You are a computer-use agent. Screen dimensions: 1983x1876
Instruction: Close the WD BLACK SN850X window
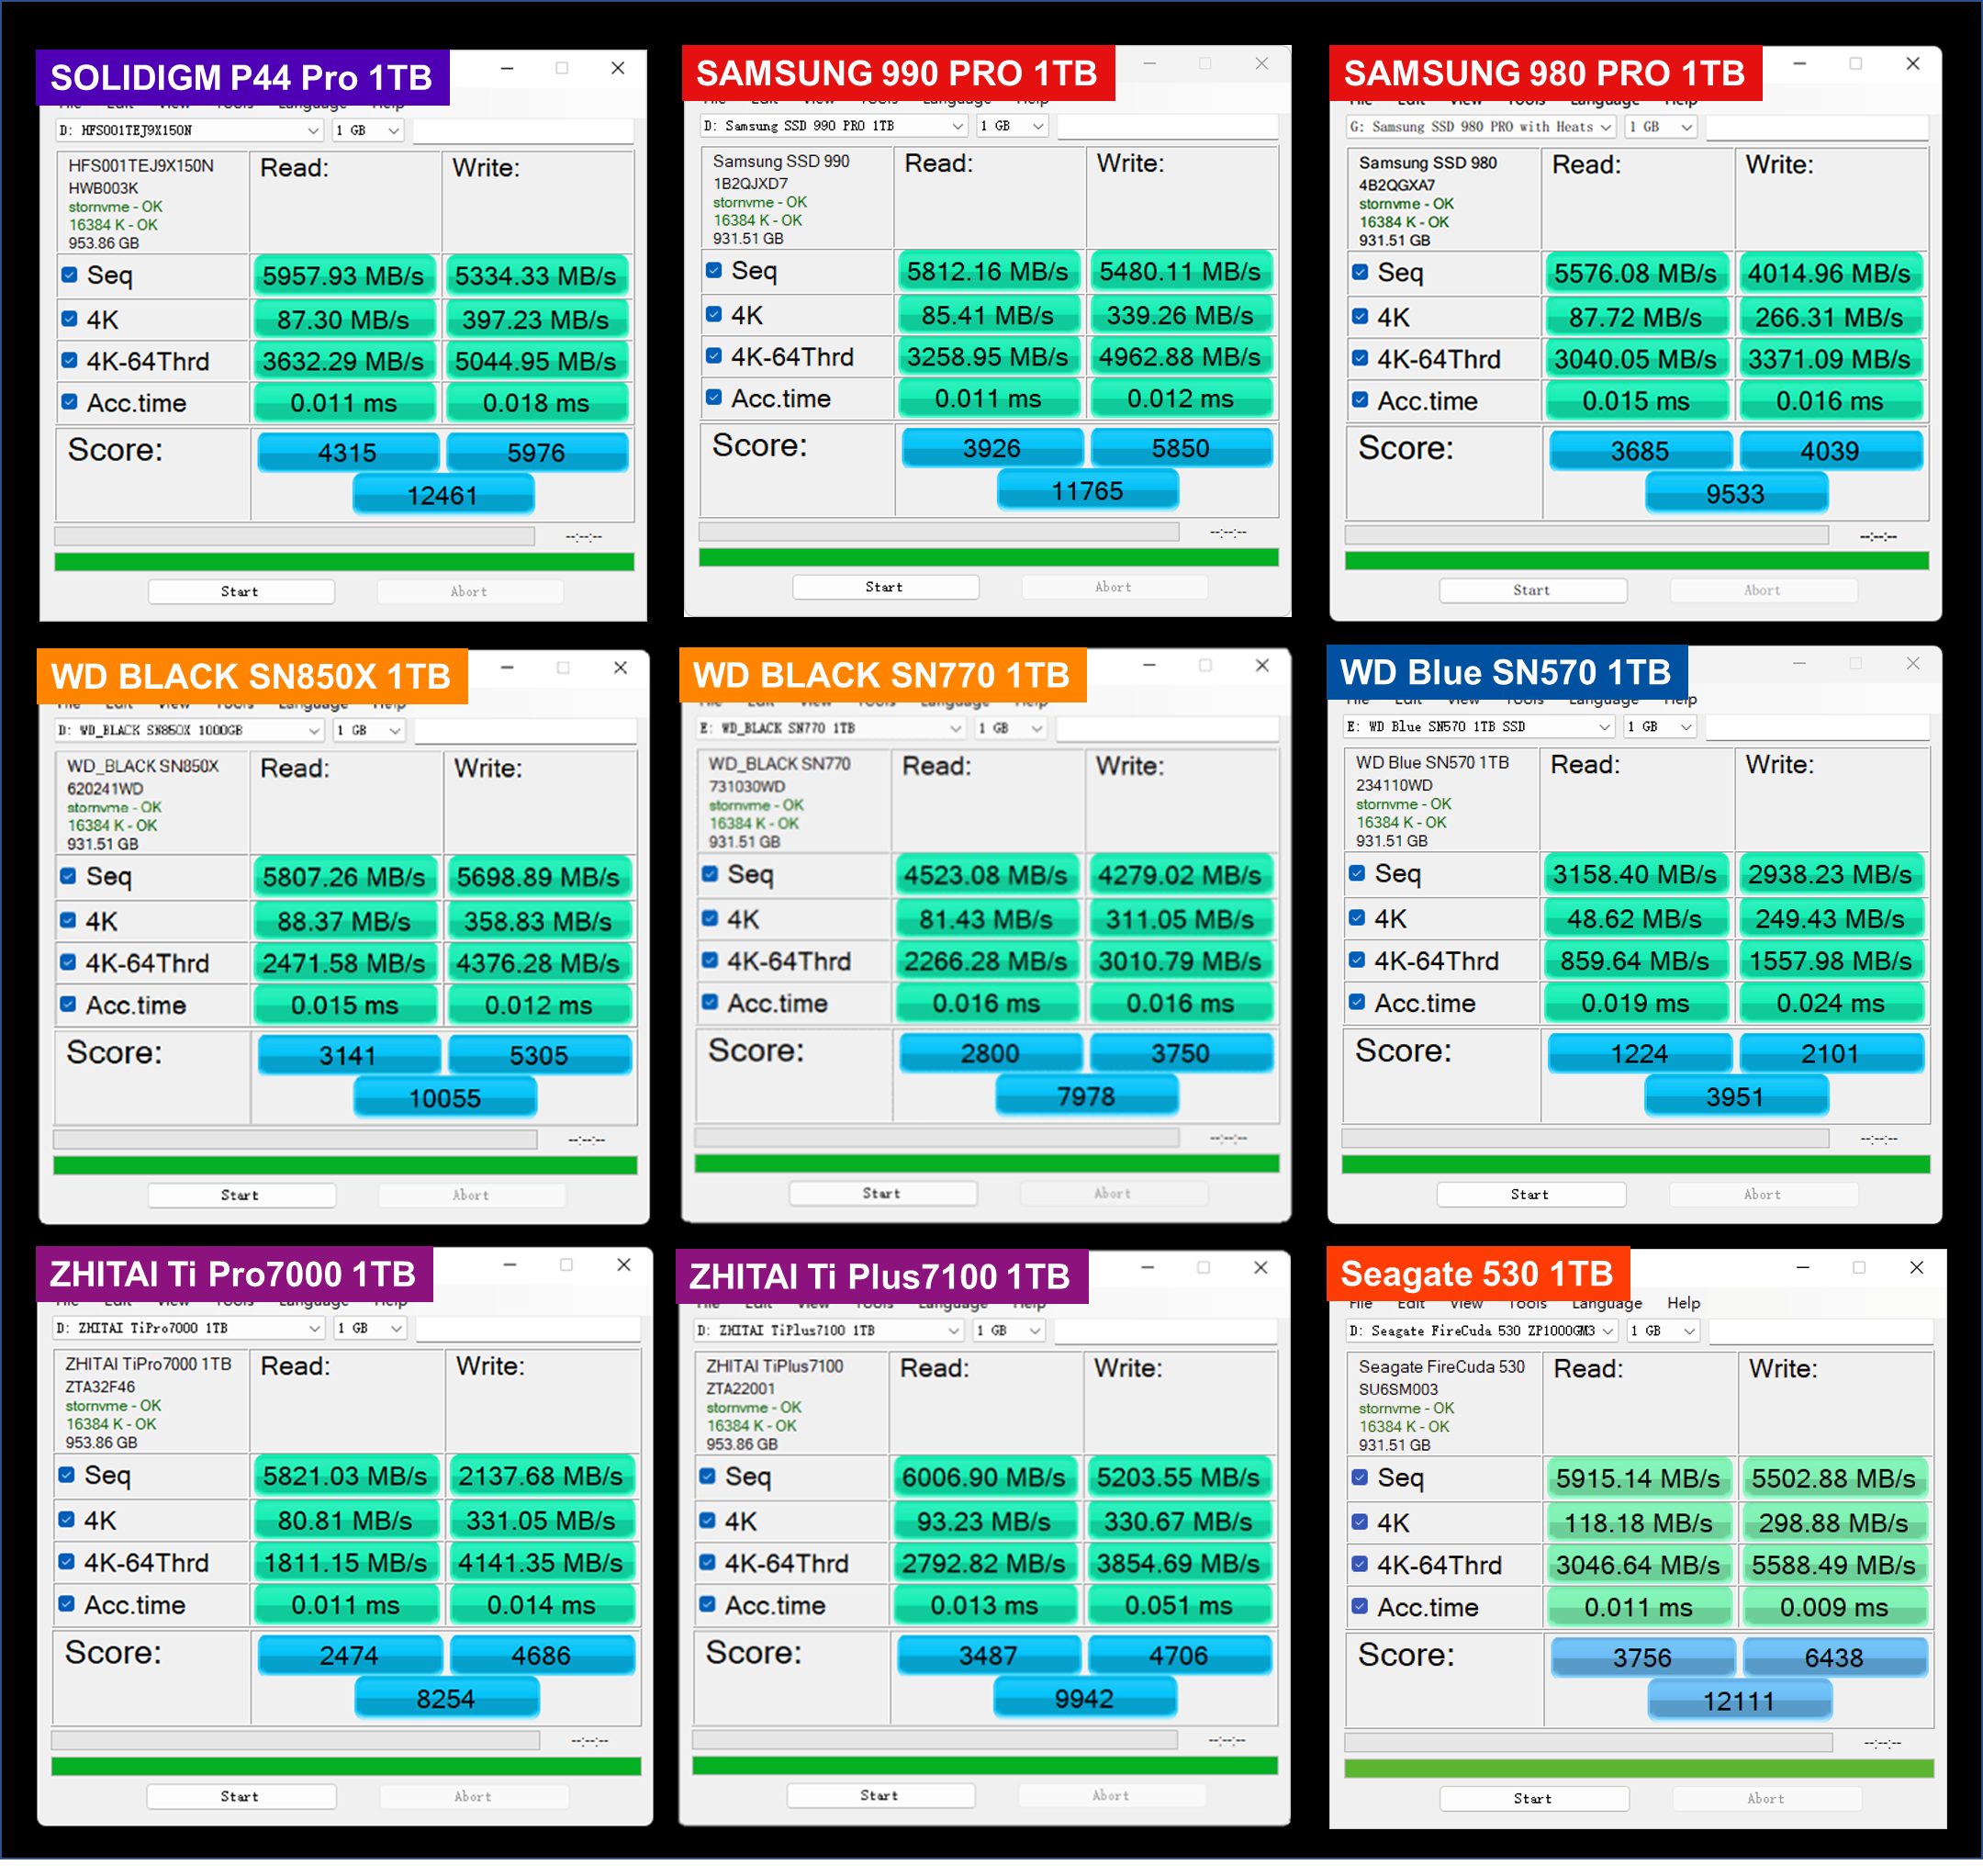620,667
